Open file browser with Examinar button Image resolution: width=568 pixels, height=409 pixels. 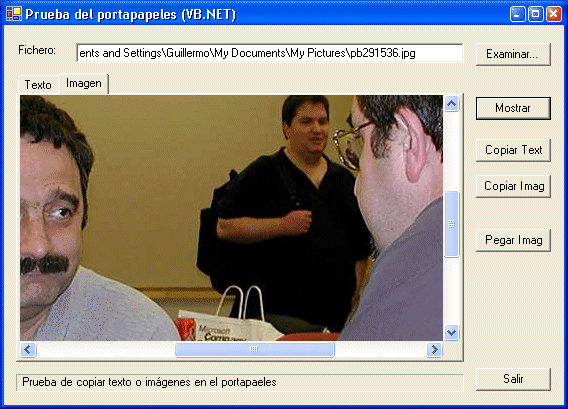[513, 54]
